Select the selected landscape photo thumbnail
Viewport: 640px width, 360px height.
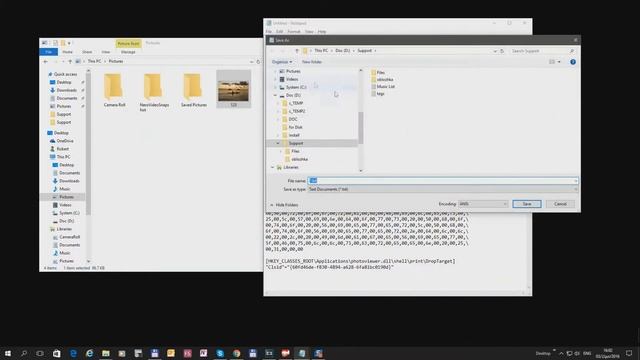[x=233, y=89]
